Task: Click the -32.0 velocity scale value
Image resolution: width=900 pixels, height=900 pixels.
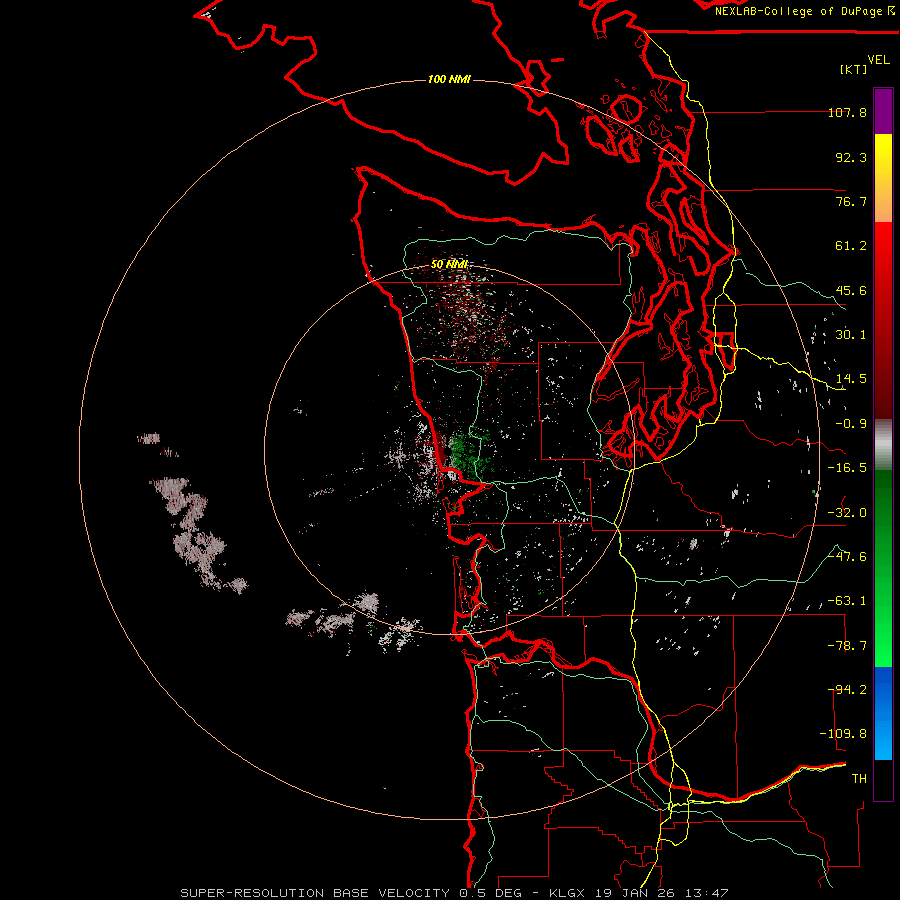Action: pyautogui.click(x=847, y=513)
